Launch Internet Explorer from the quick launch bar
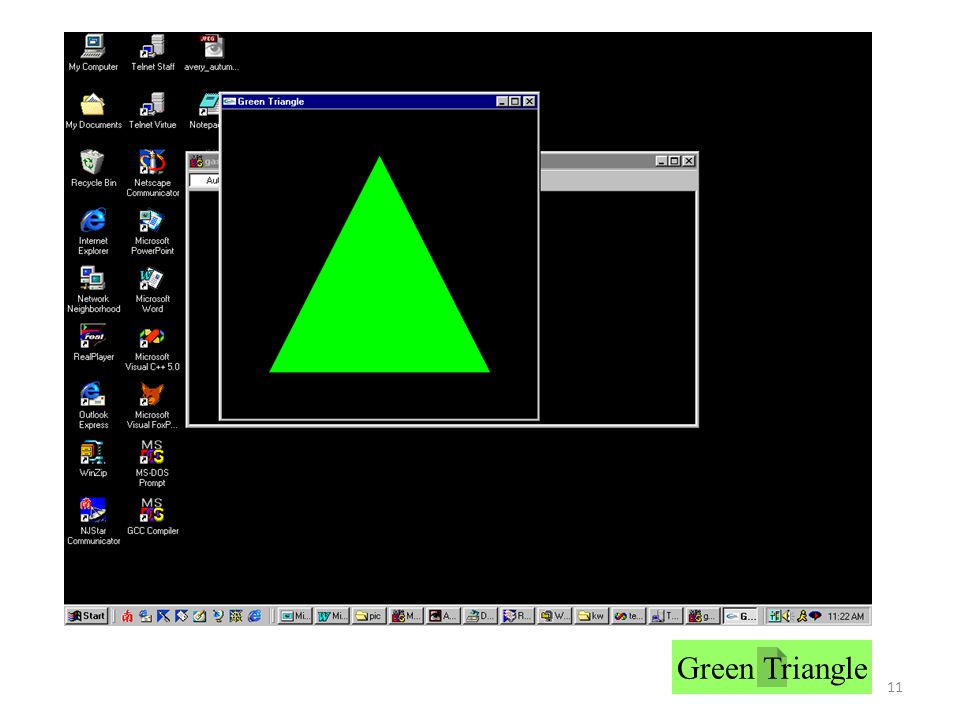The height and width of the screenshot is (720, 960). [254, 616]
